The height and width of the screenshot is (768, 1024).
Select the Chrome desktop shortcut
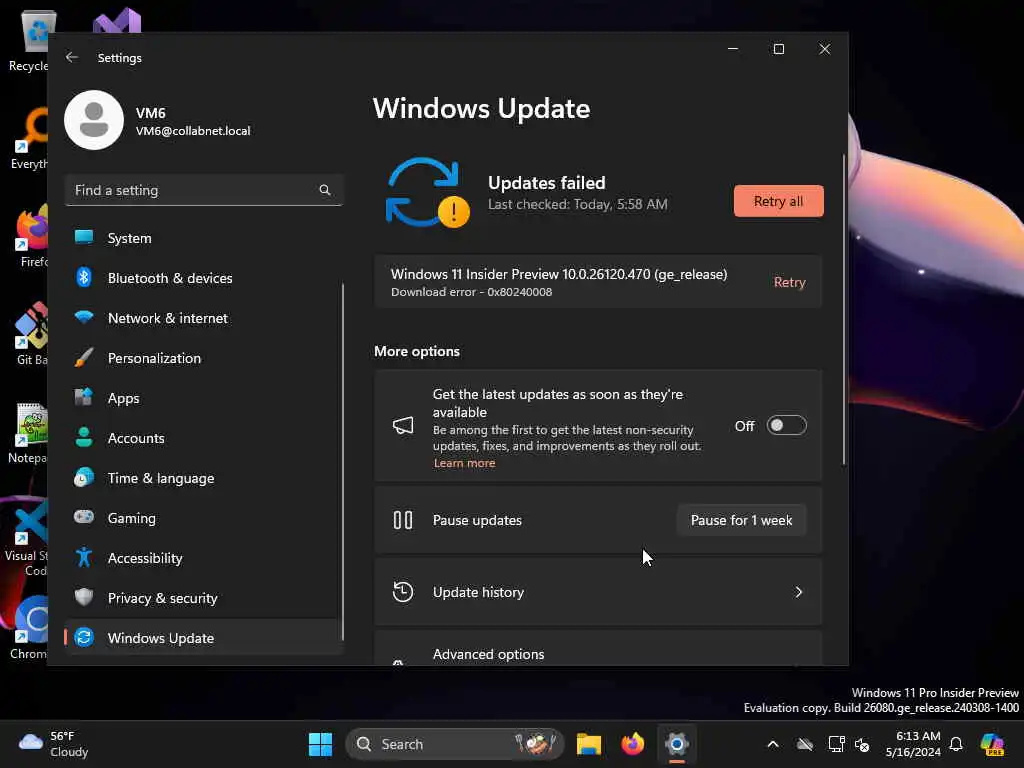(x=29, y=628)
